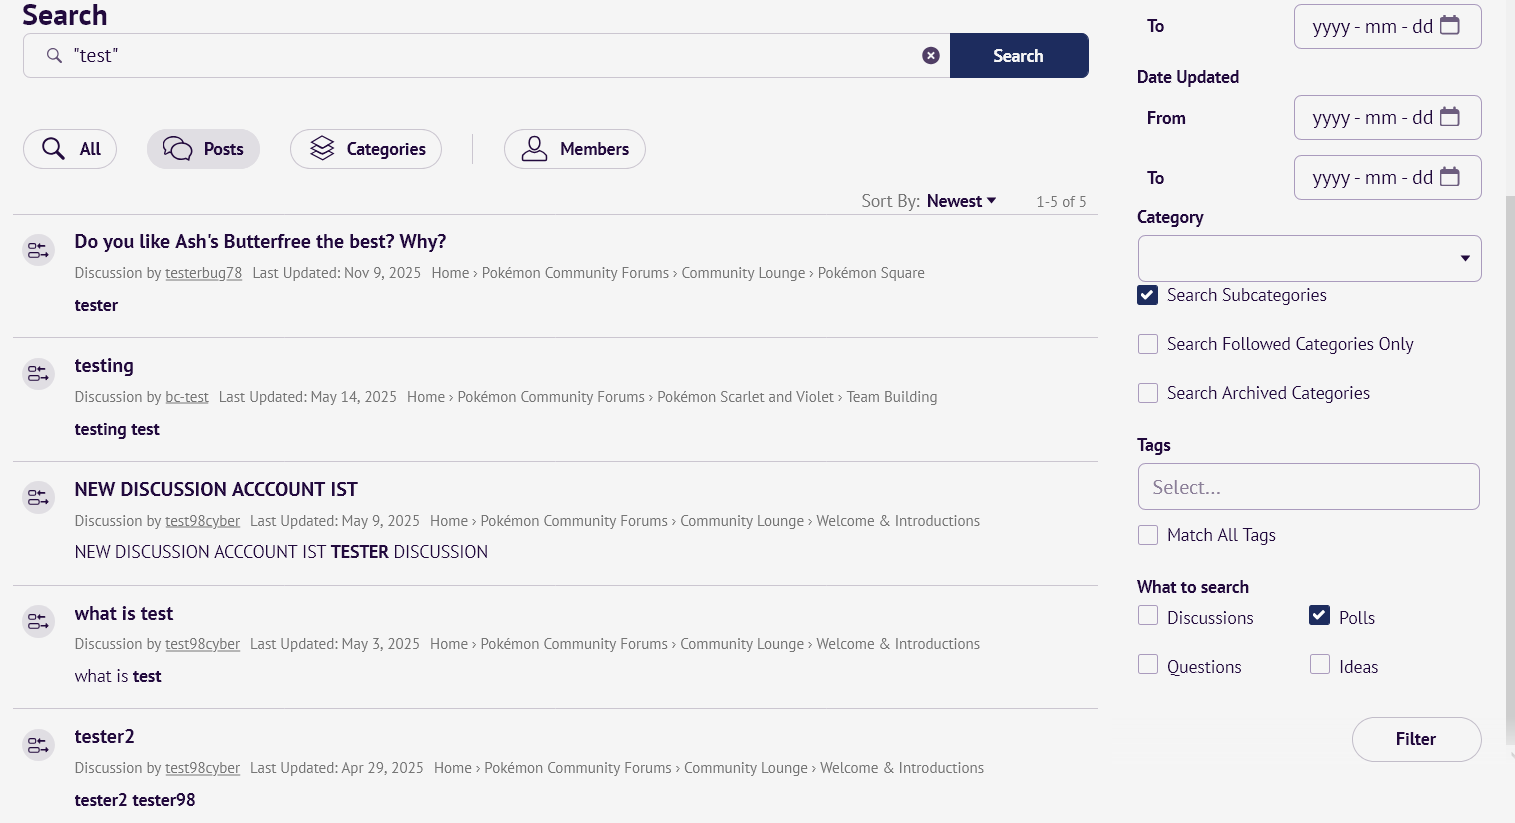Open calendar picker for Date Updated From

point(1449,117)
